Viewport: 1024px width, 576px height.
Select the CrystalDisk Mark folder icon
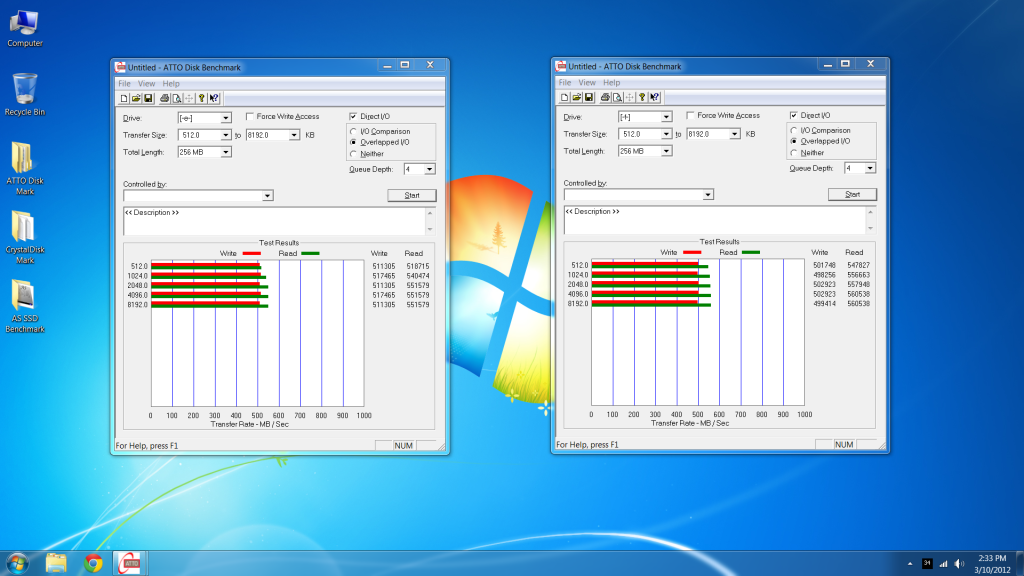(x=25, y=237)
